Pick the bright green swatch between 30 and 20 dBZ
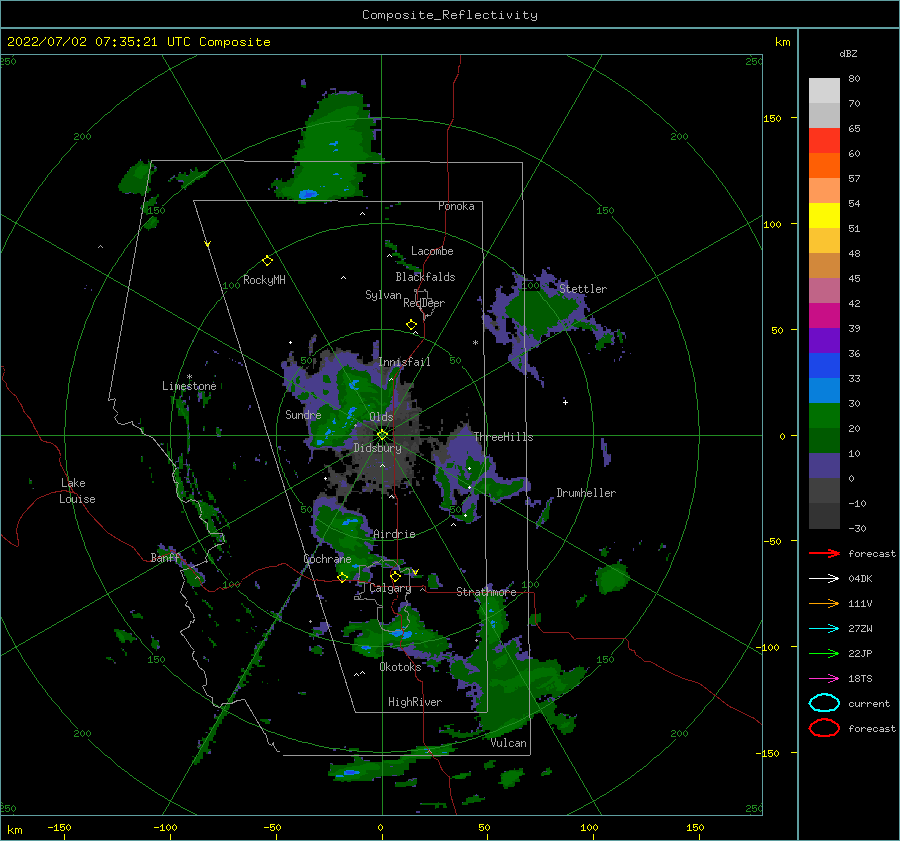The height and width of the screenshot is (841, 900). tap(824, 416)
